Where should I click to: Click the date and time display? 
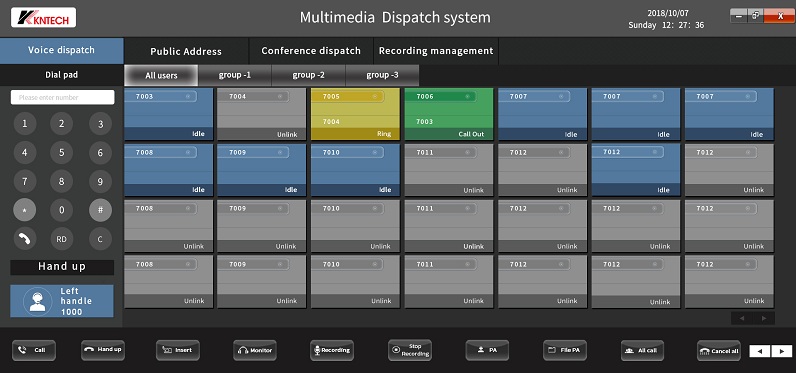tap(666, 19)
